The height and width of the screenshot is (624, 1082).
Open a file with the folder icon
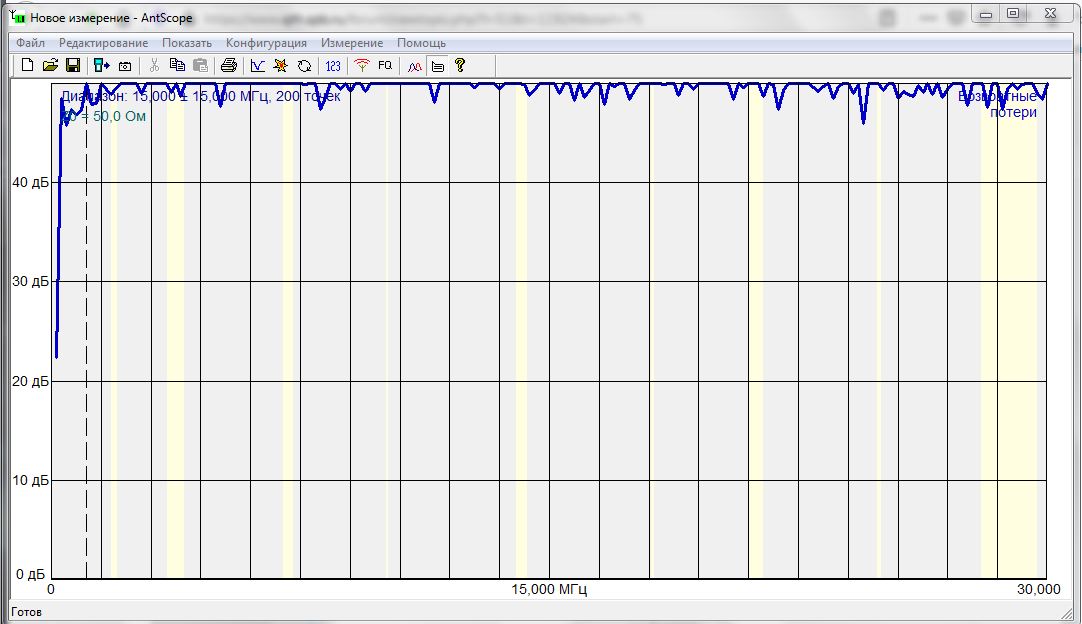point(50,66)
